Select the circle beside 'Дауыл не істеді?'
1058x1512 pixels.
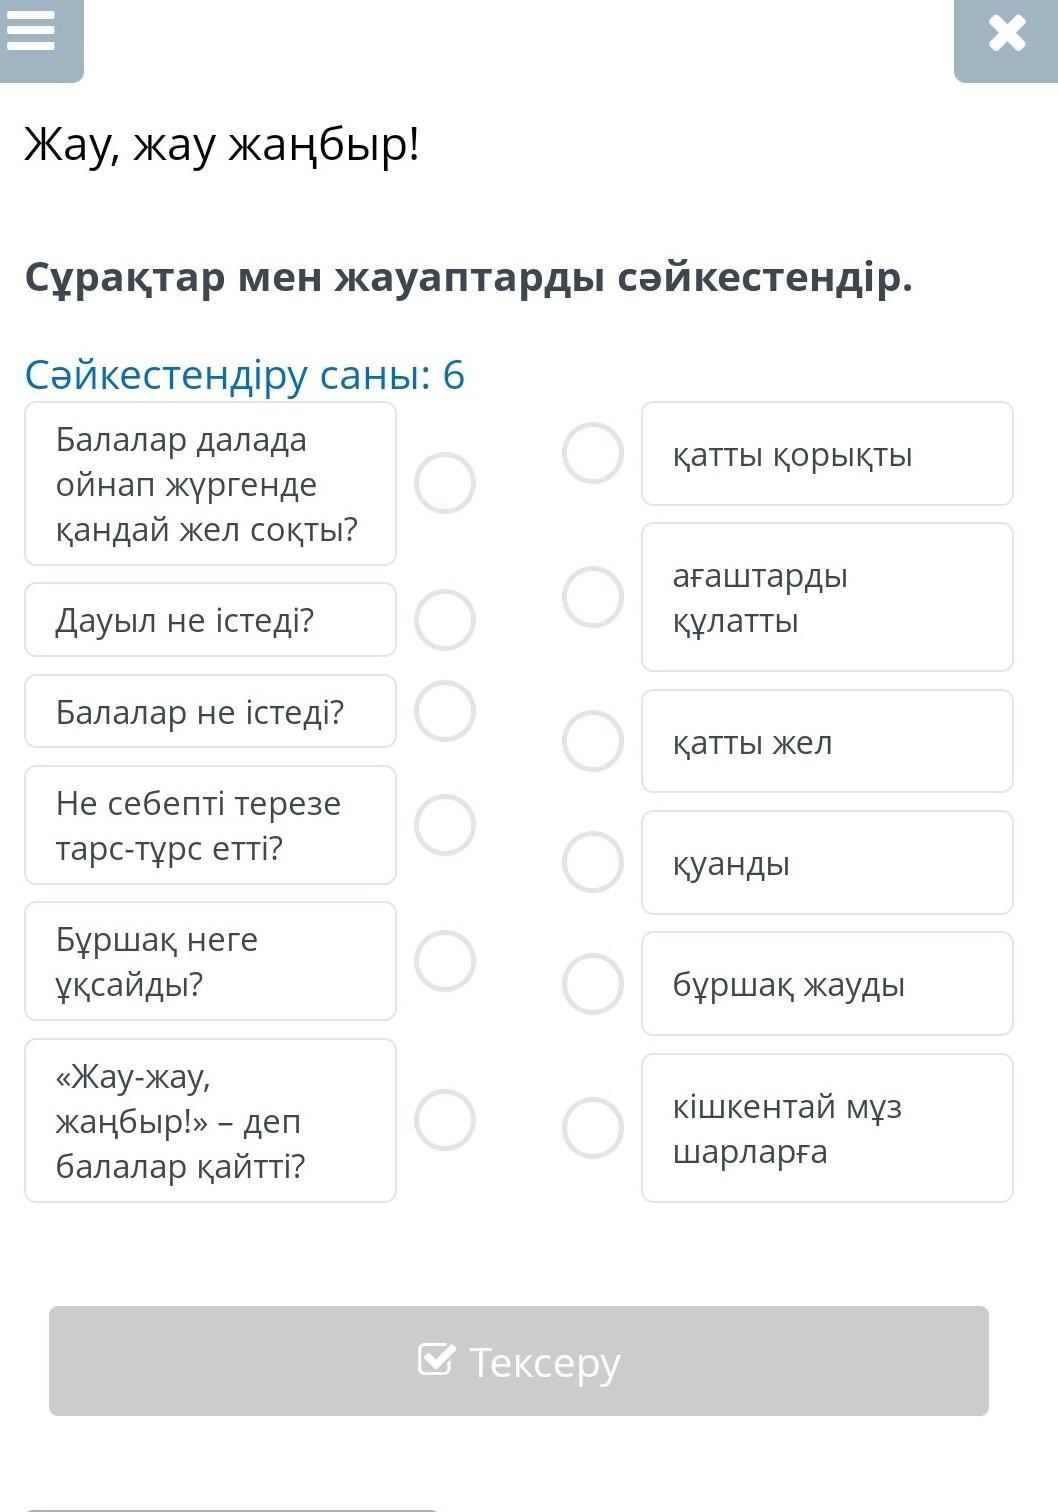pyautogui.click(x=445, y=620)
